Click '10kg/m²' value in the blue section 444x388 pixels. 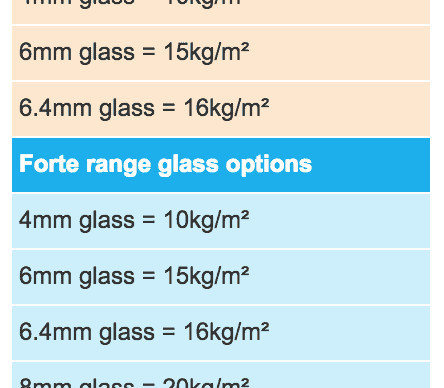point(206,221)
